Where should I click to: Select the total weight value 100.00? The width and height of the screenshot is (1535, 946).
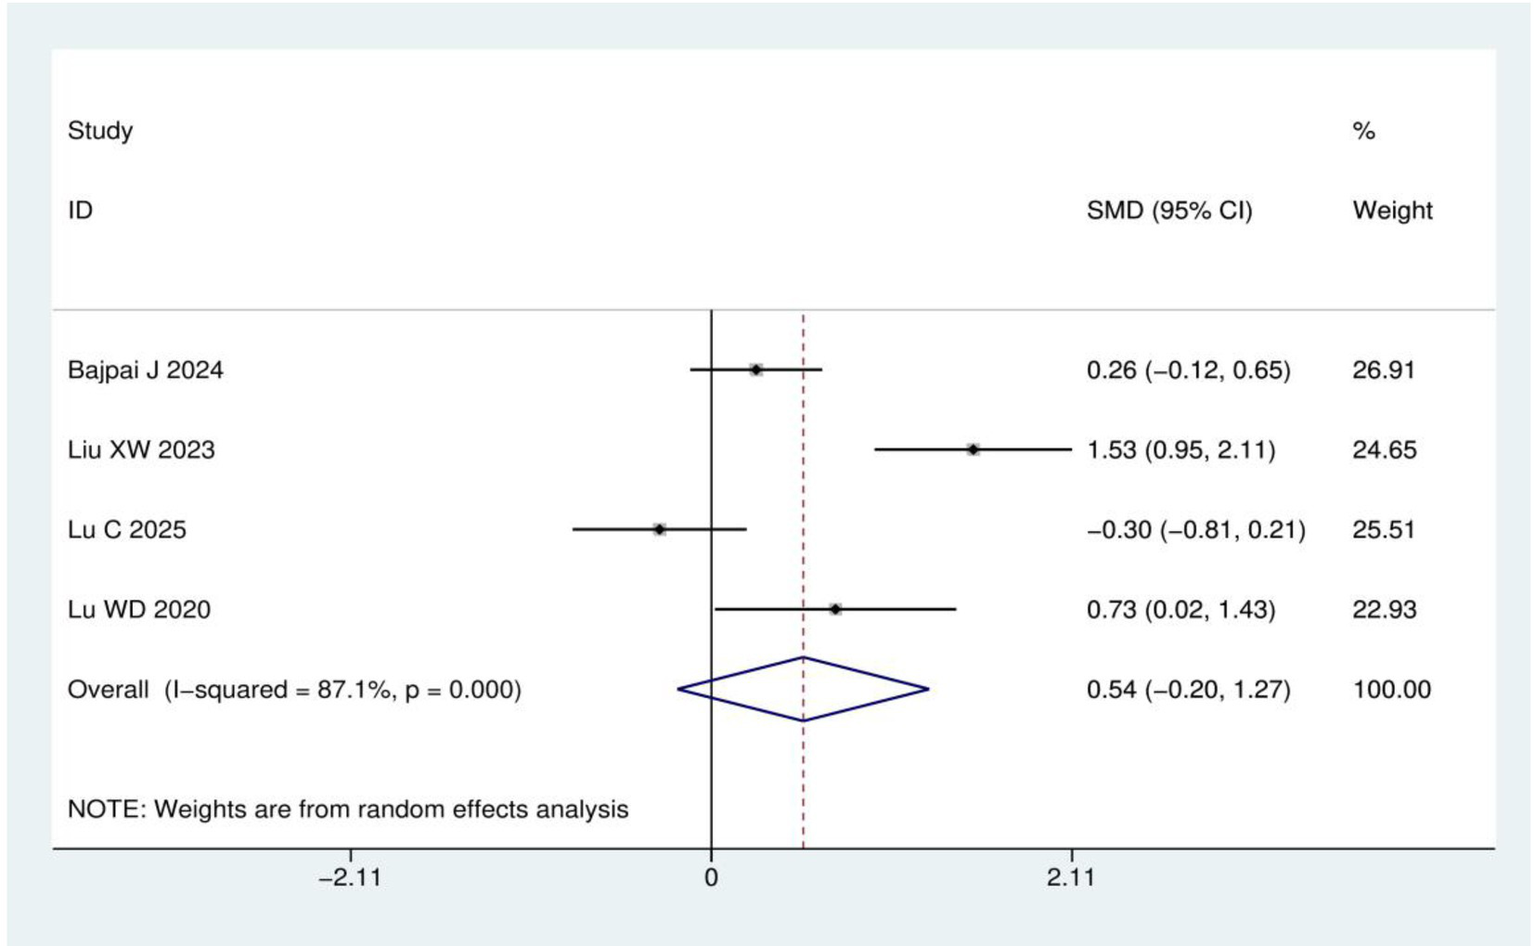coord(1391,689)
